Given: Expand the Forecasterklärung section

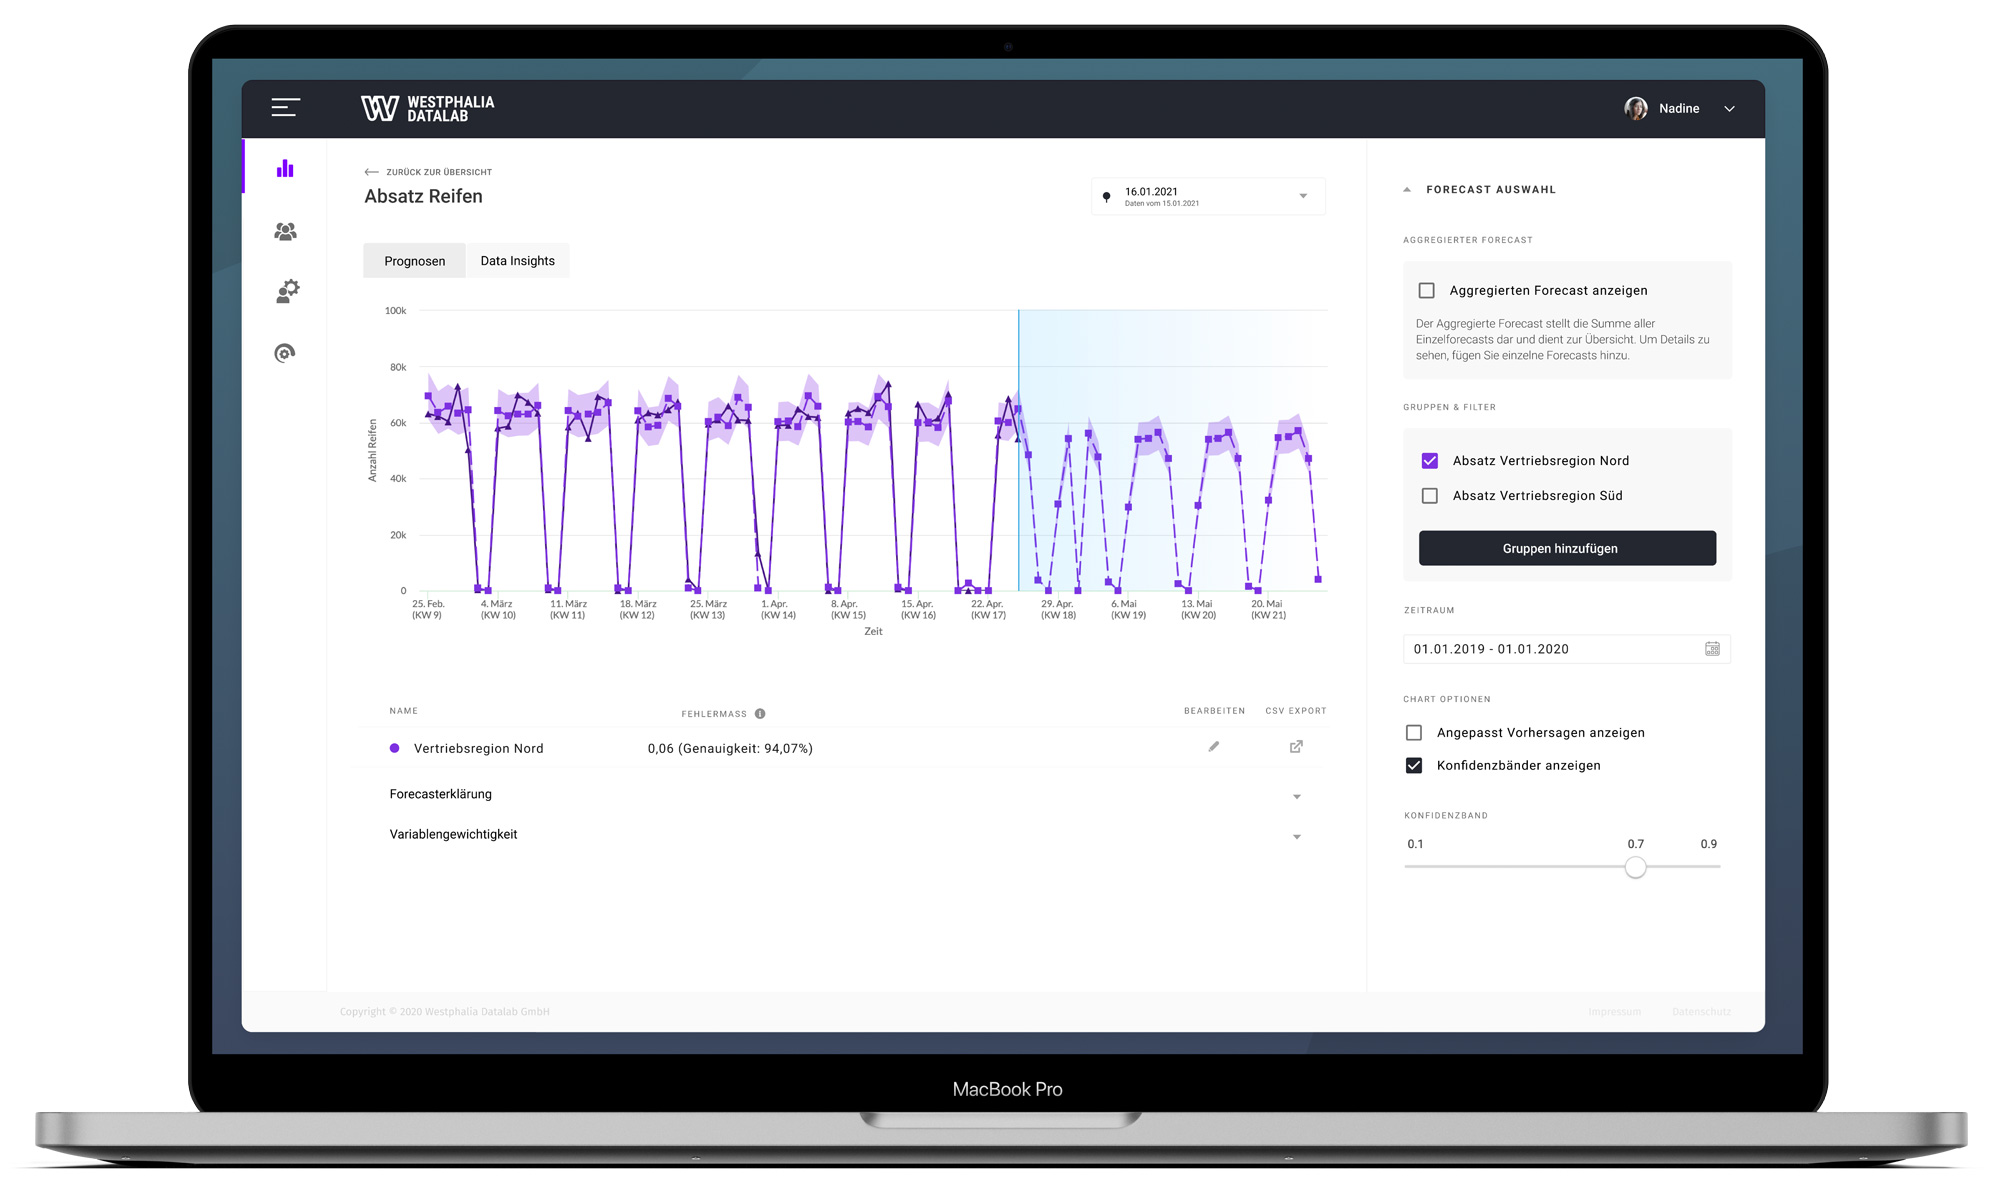Looking at the screenshot, I should (845, 795).
